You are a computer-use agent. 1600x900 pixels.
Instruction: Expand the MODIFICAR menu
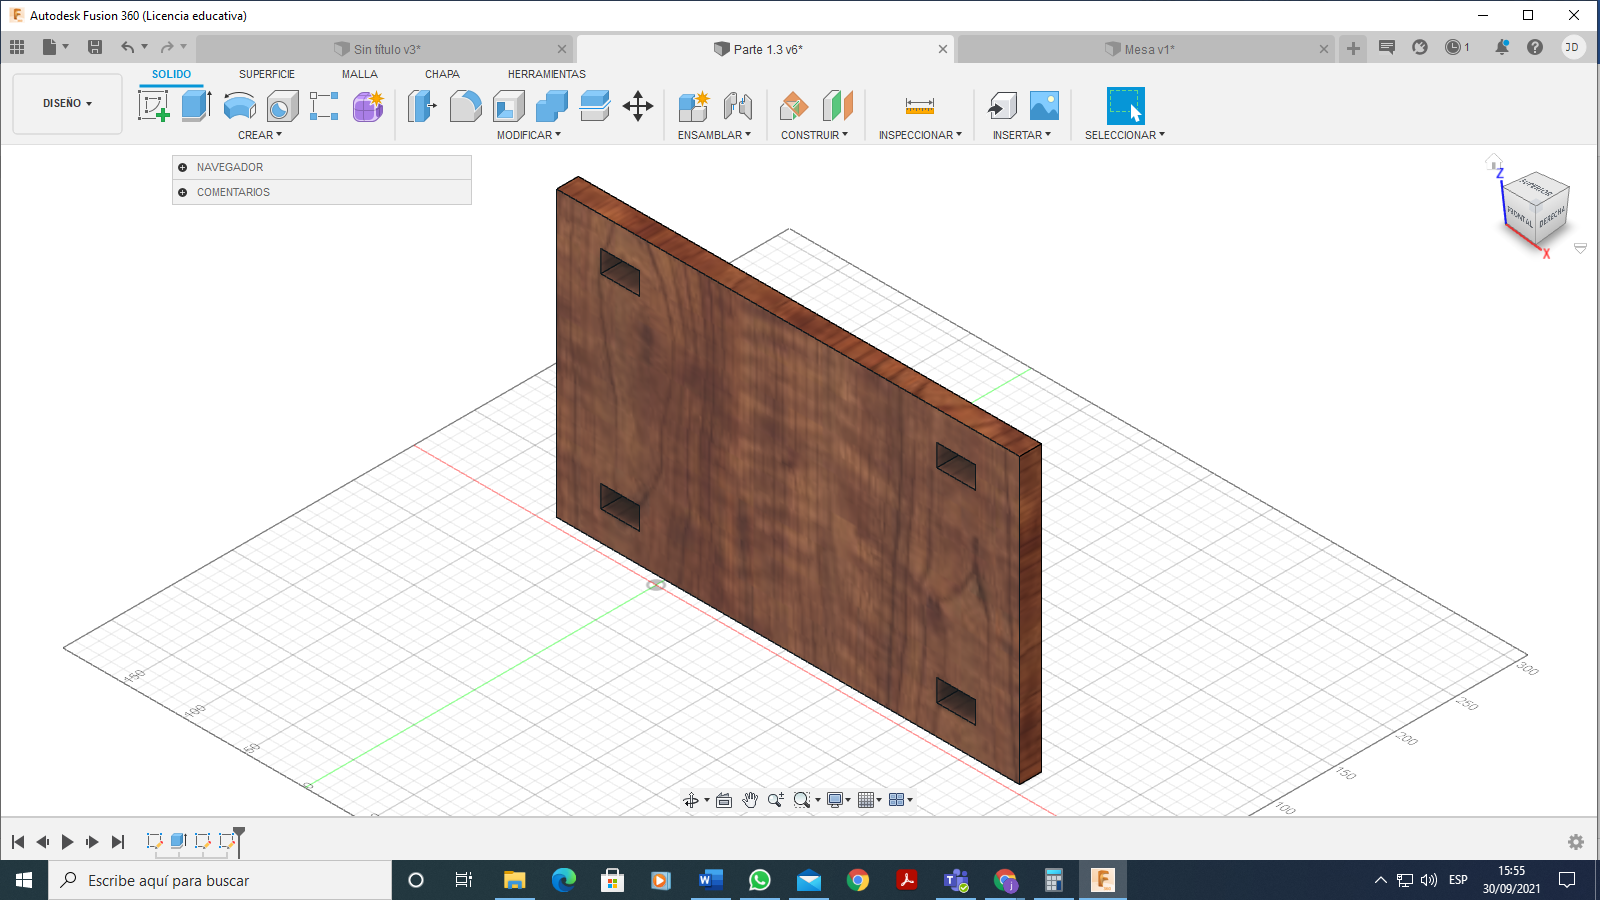(x=529, y=135)
